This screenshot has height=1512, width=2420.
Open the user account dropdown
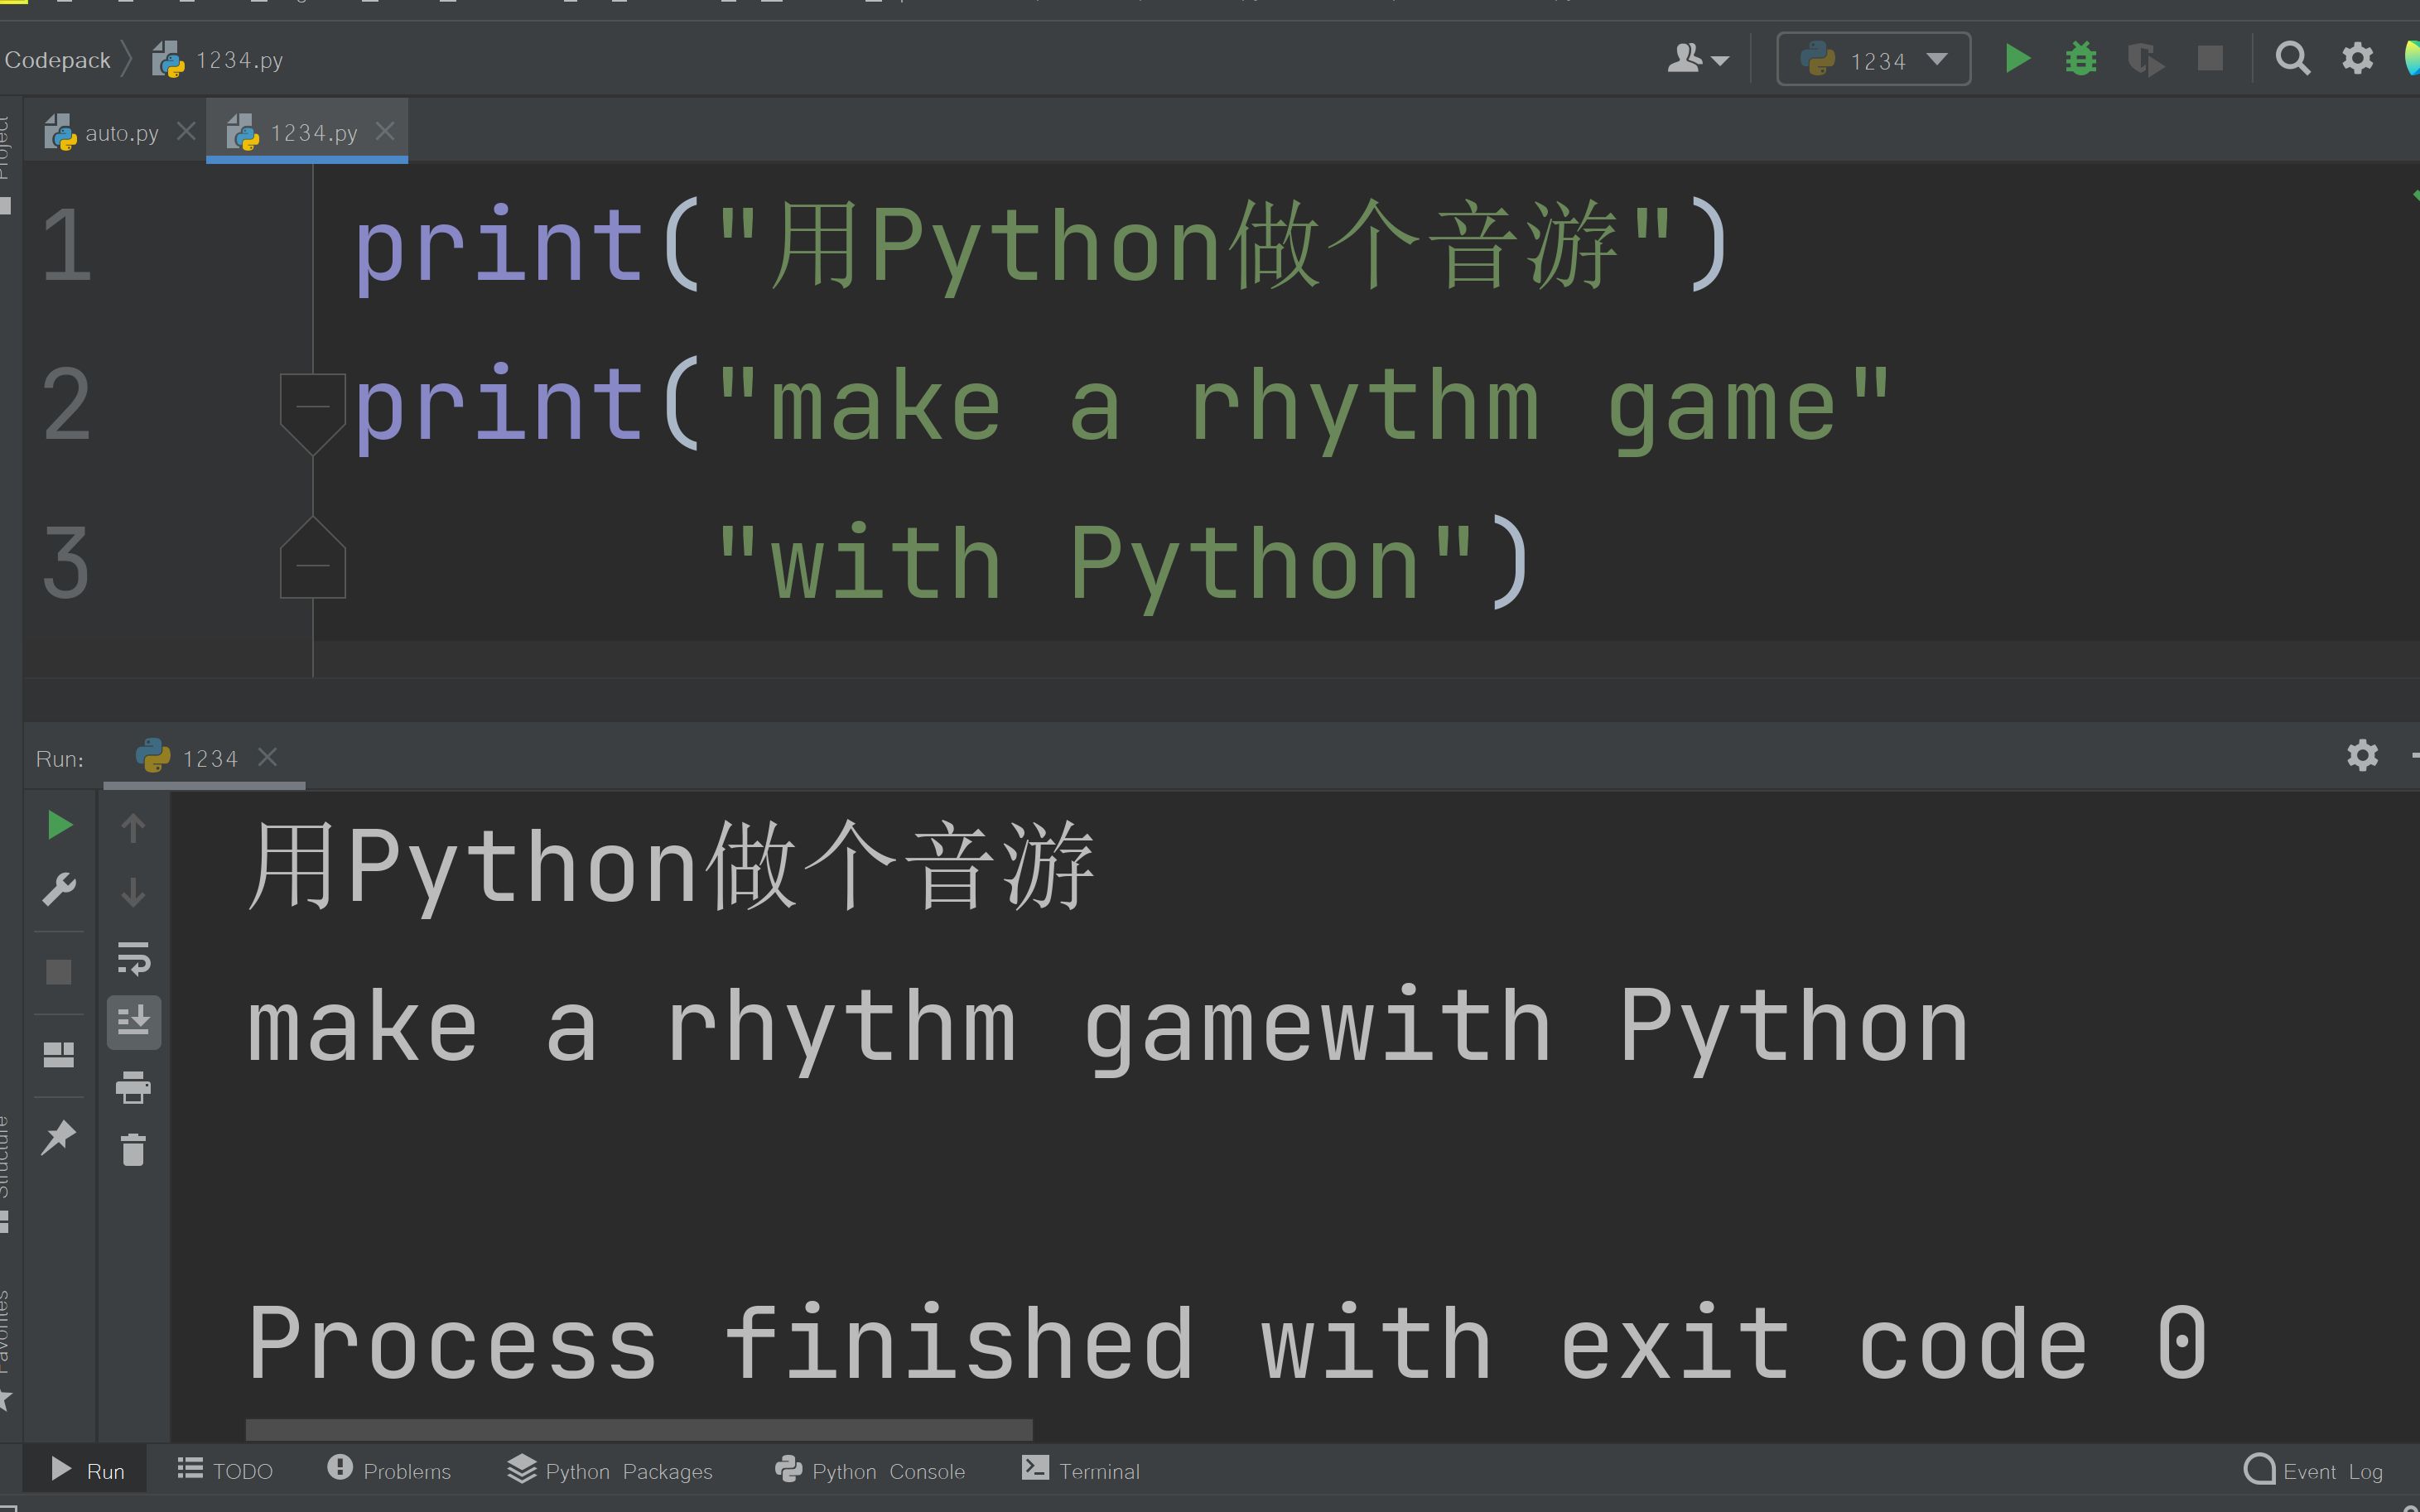coord(1697,59)
